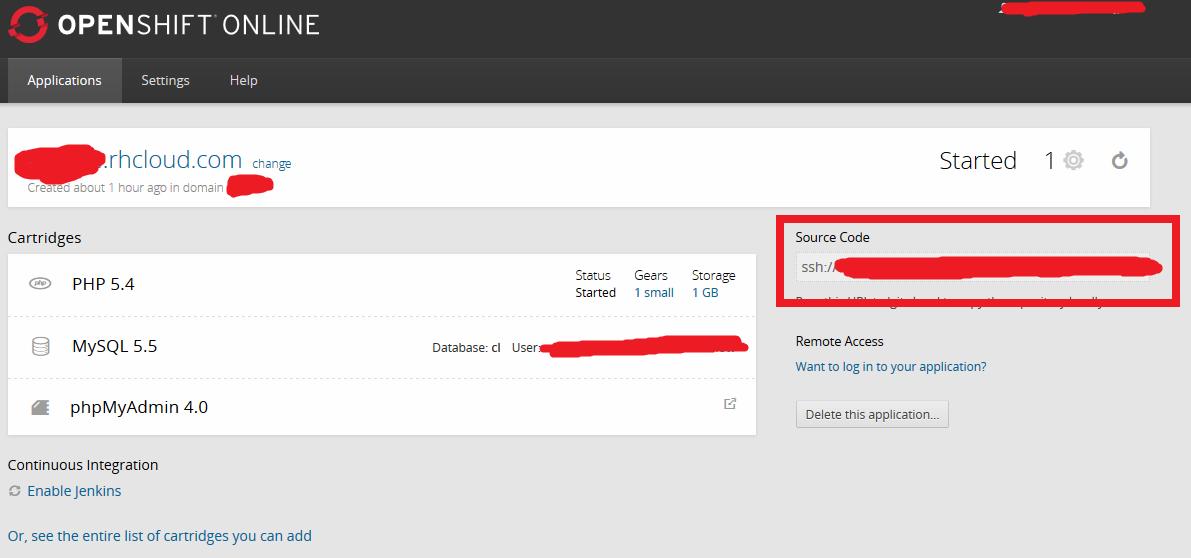Screen dimensions: 1191x558
Task: Click the 1 small gears link
Action: tap(654, 292)
